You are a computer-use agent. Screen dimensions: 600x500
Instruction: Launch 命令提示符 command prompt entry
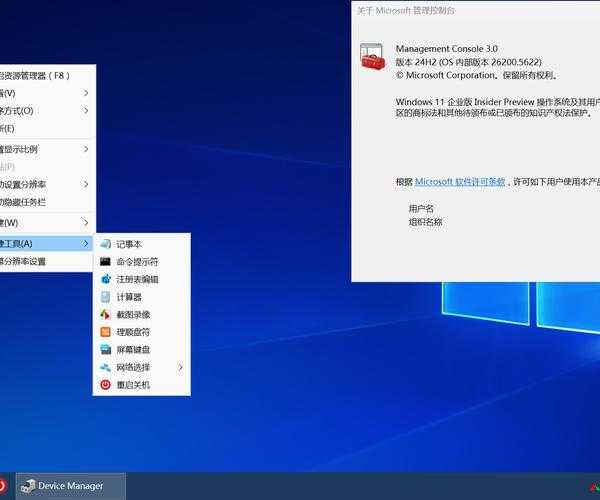pos(142,262)
